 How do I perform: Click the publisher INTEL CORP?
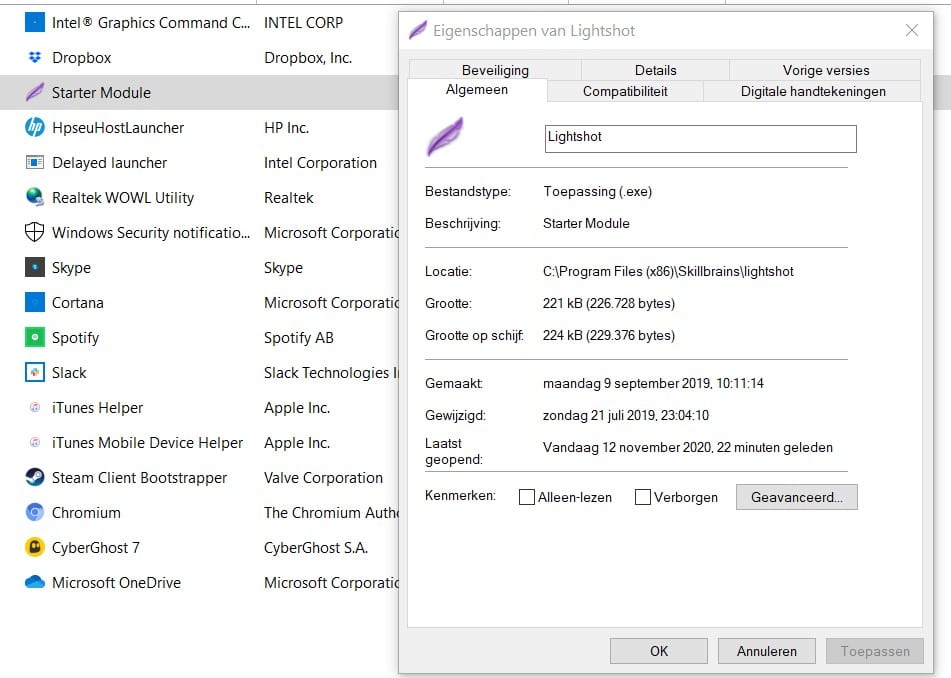coord(303,22)
